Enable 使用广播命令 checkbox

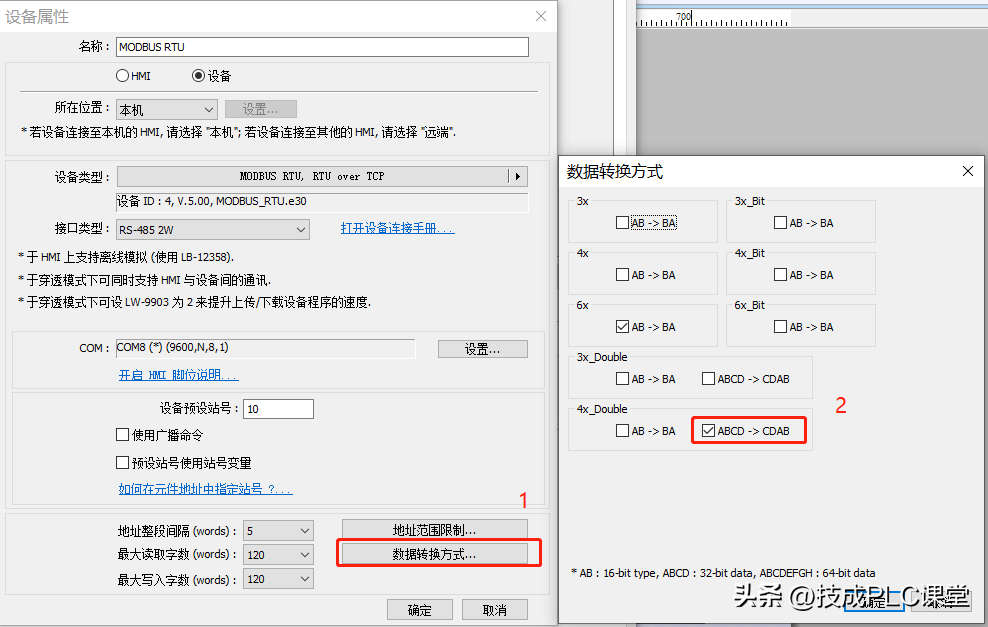tap(123, 435)
